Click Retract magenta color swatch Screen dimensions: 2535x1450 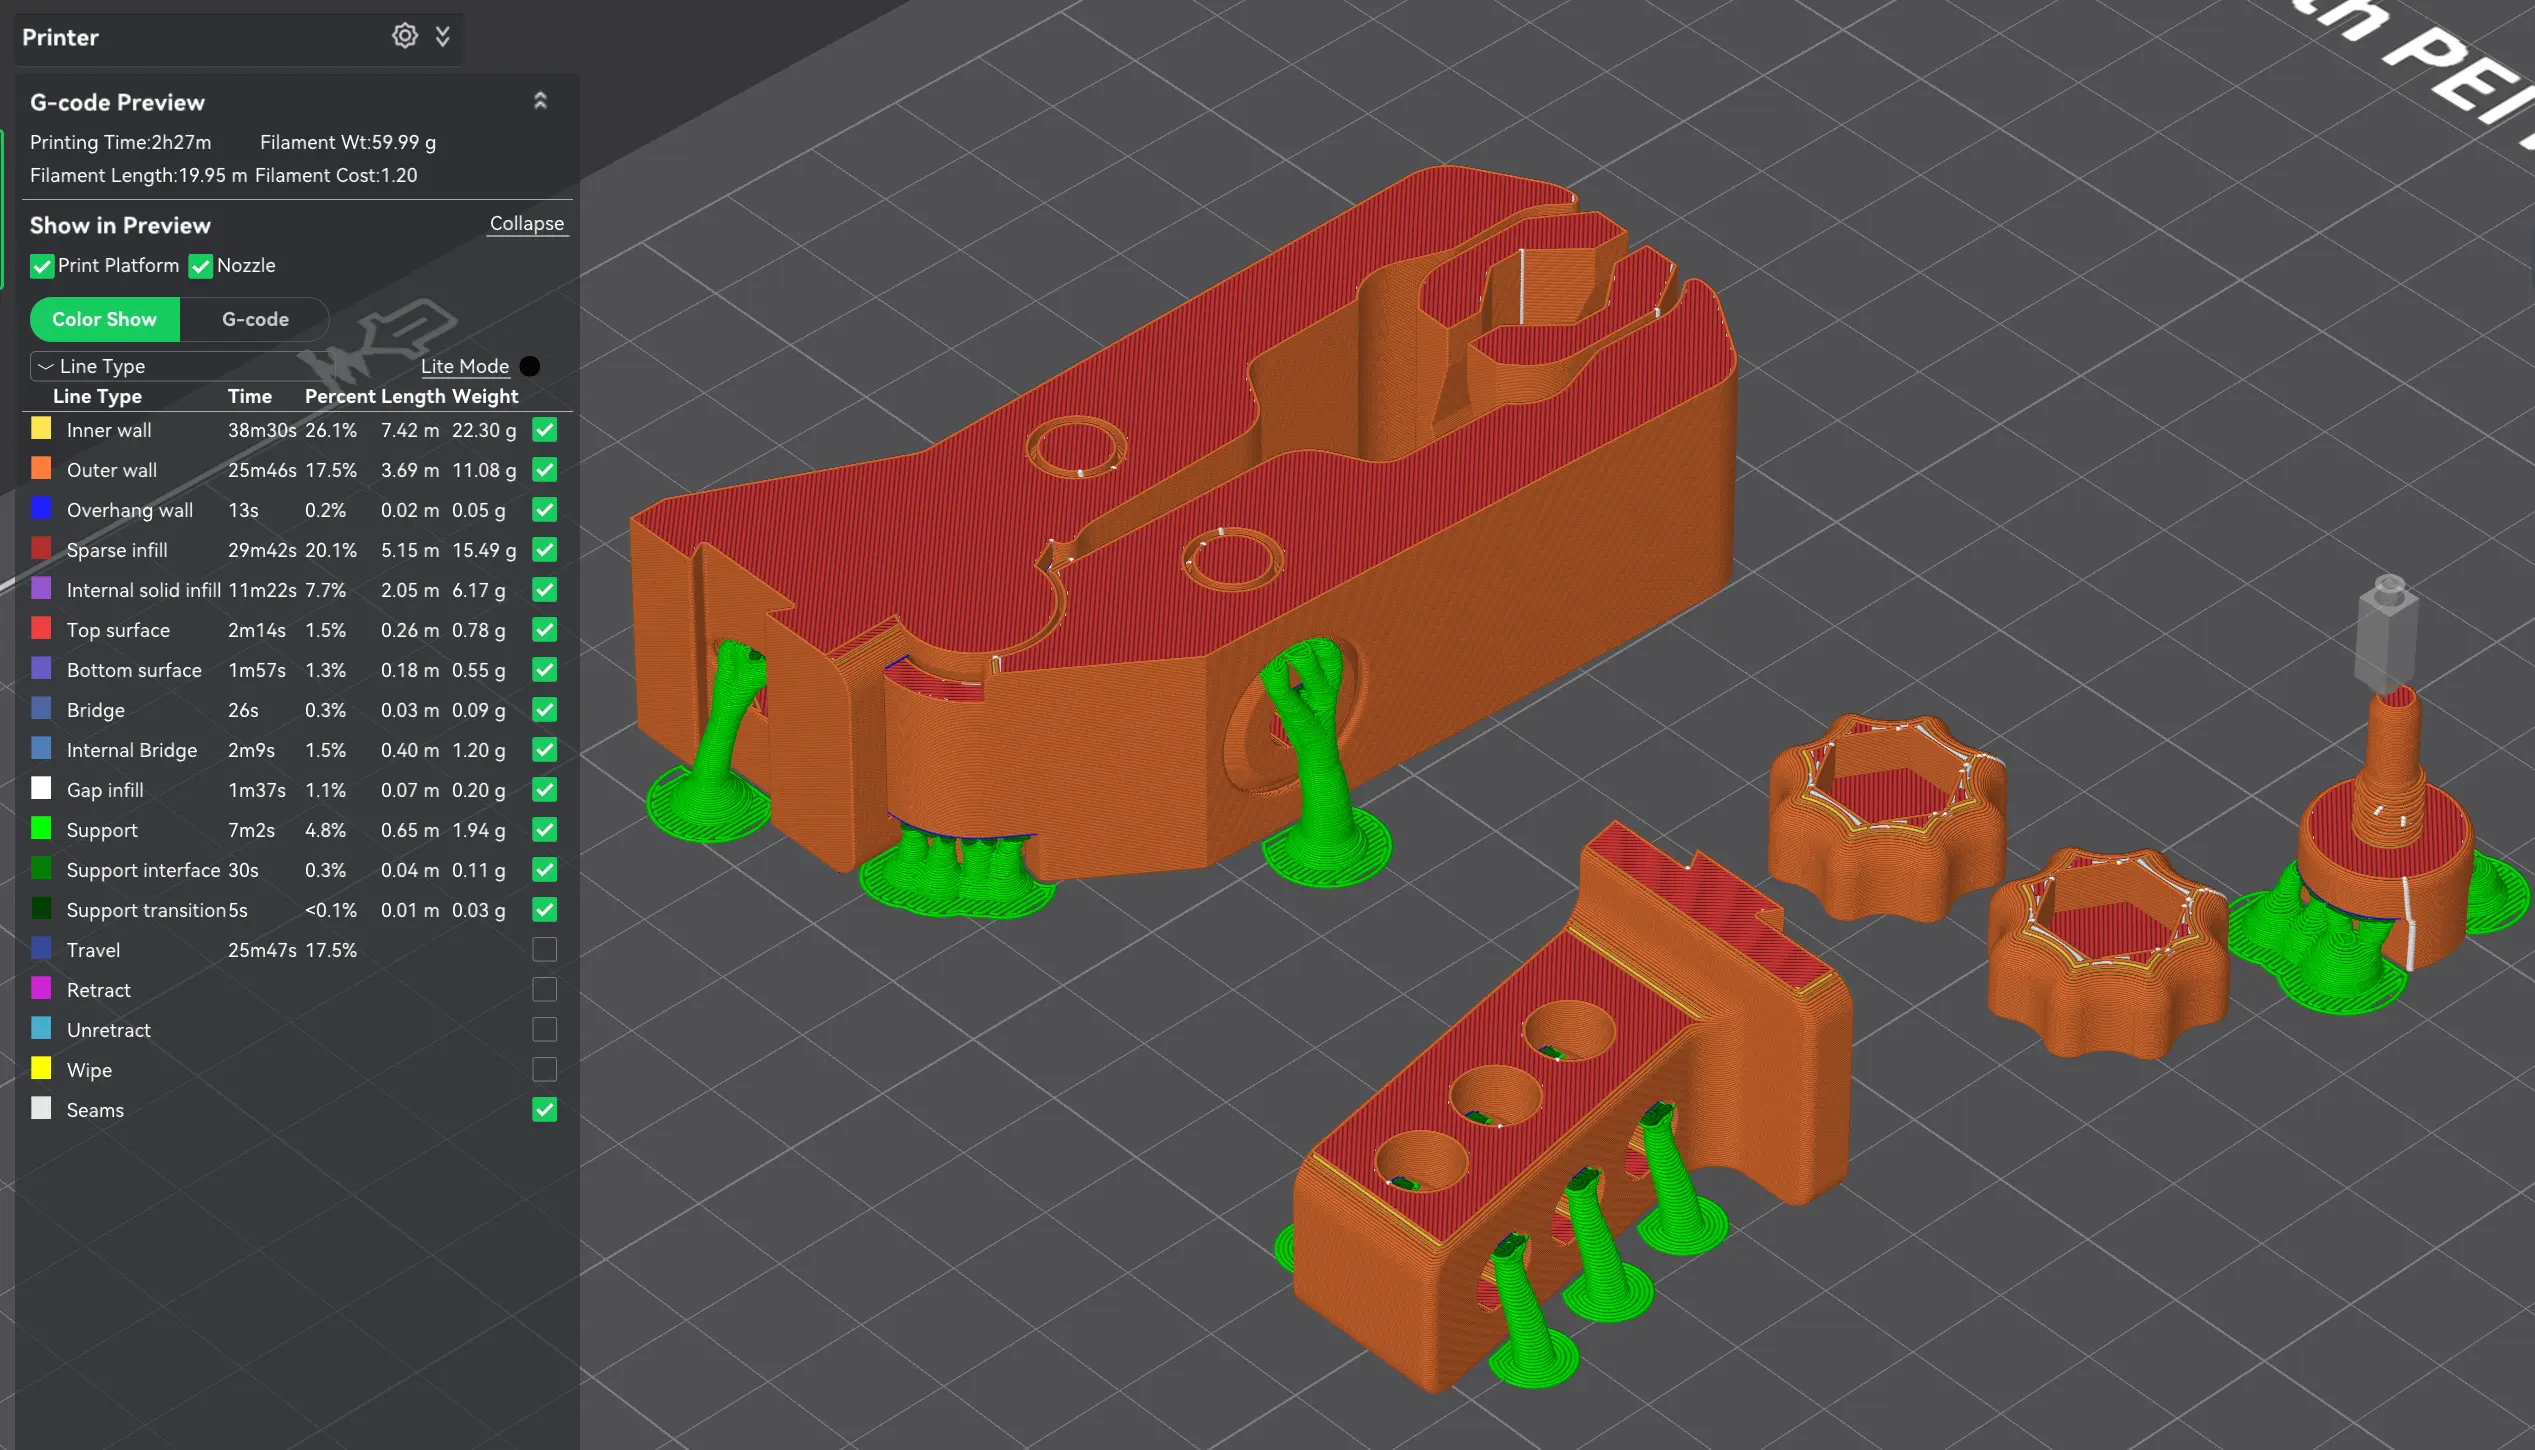pos(41,988)
